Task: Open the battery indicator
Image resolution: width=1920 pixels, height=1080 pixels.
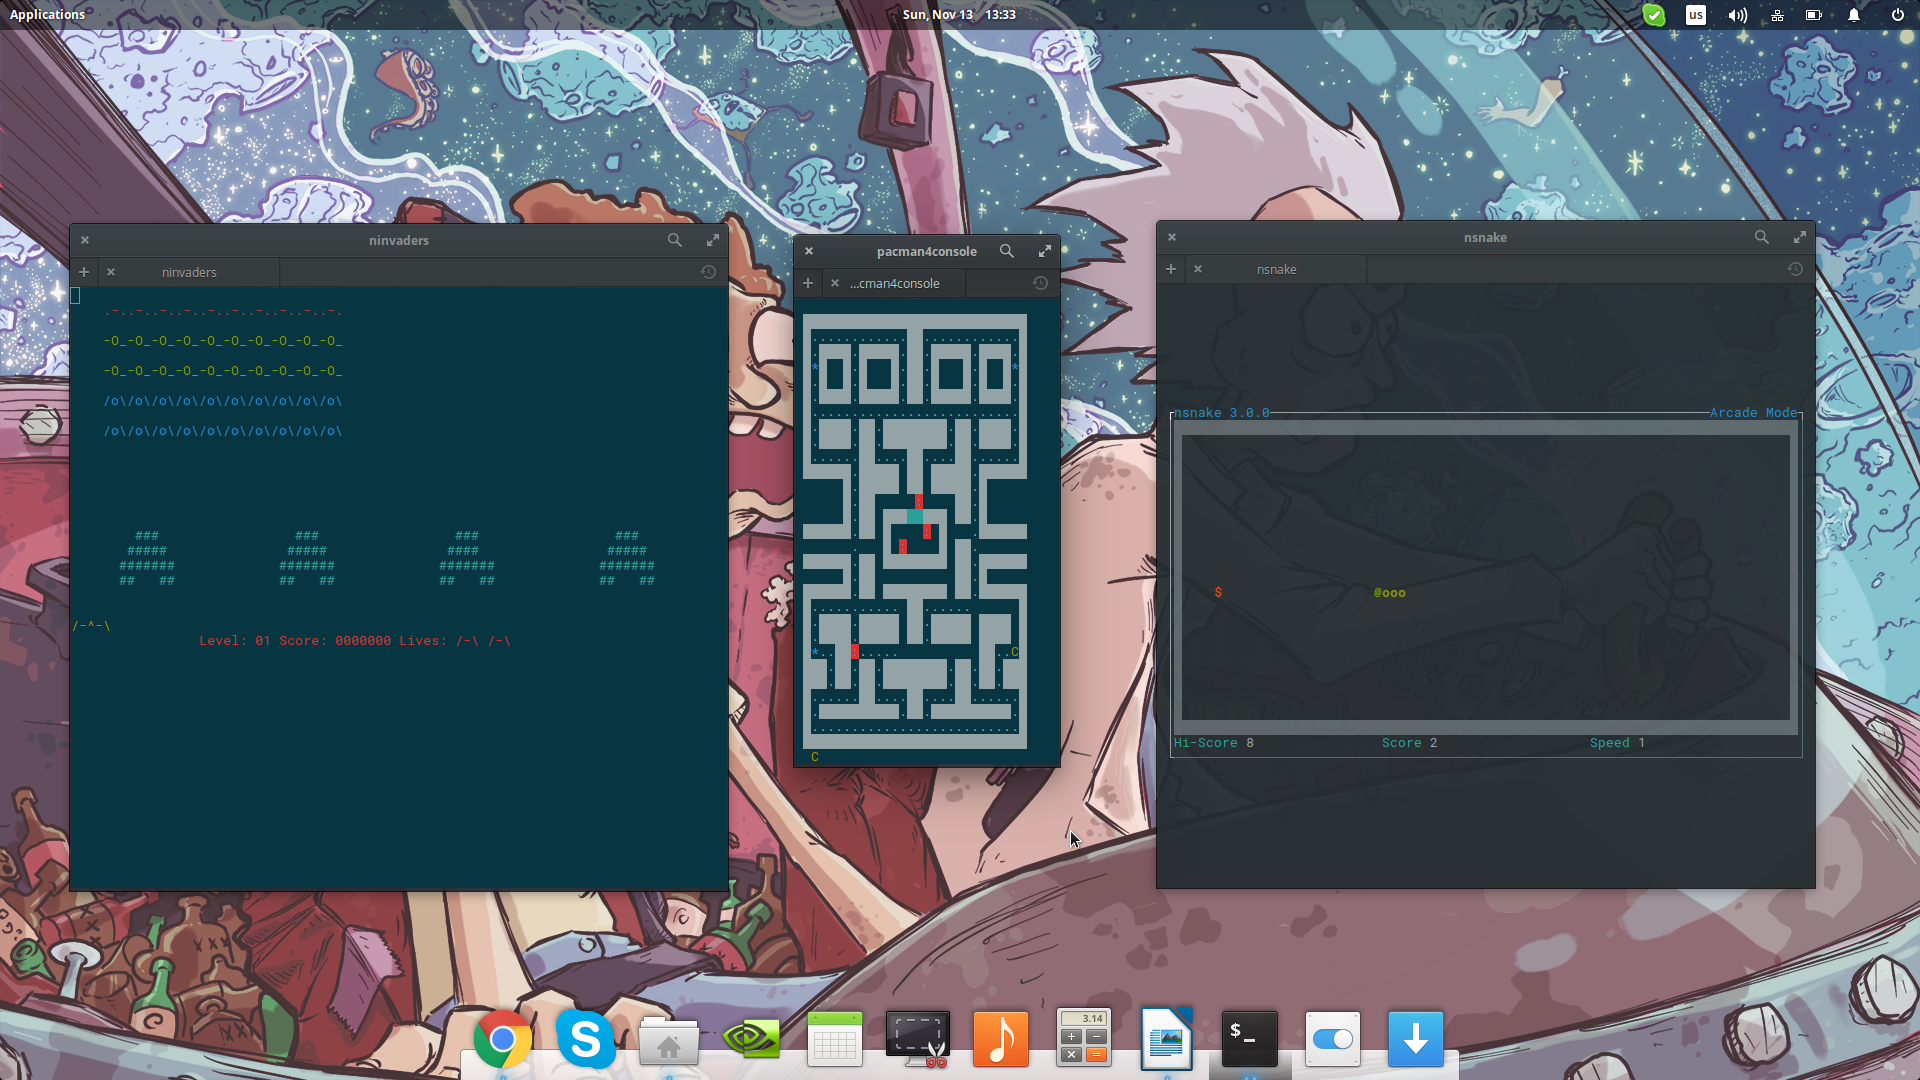Action: click(1814, 15)
